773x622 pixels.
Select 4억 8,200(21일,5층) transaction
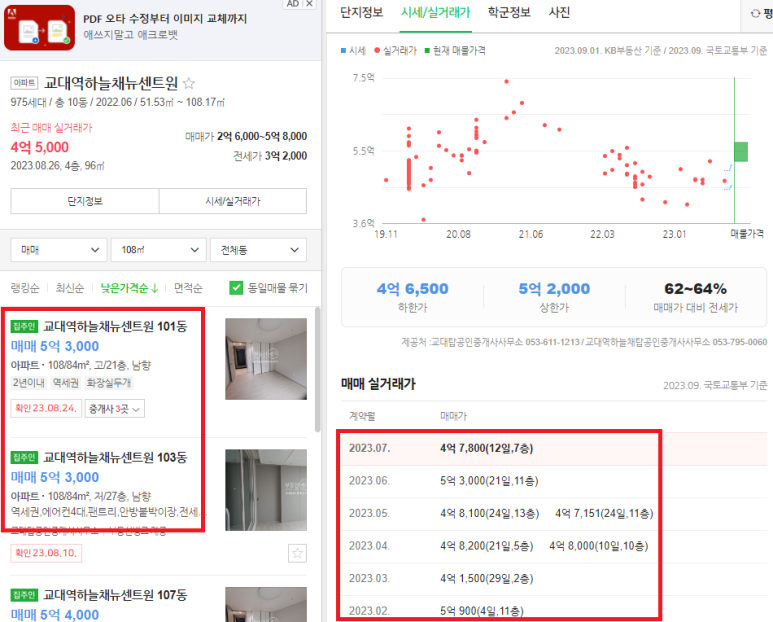(487, 546)
